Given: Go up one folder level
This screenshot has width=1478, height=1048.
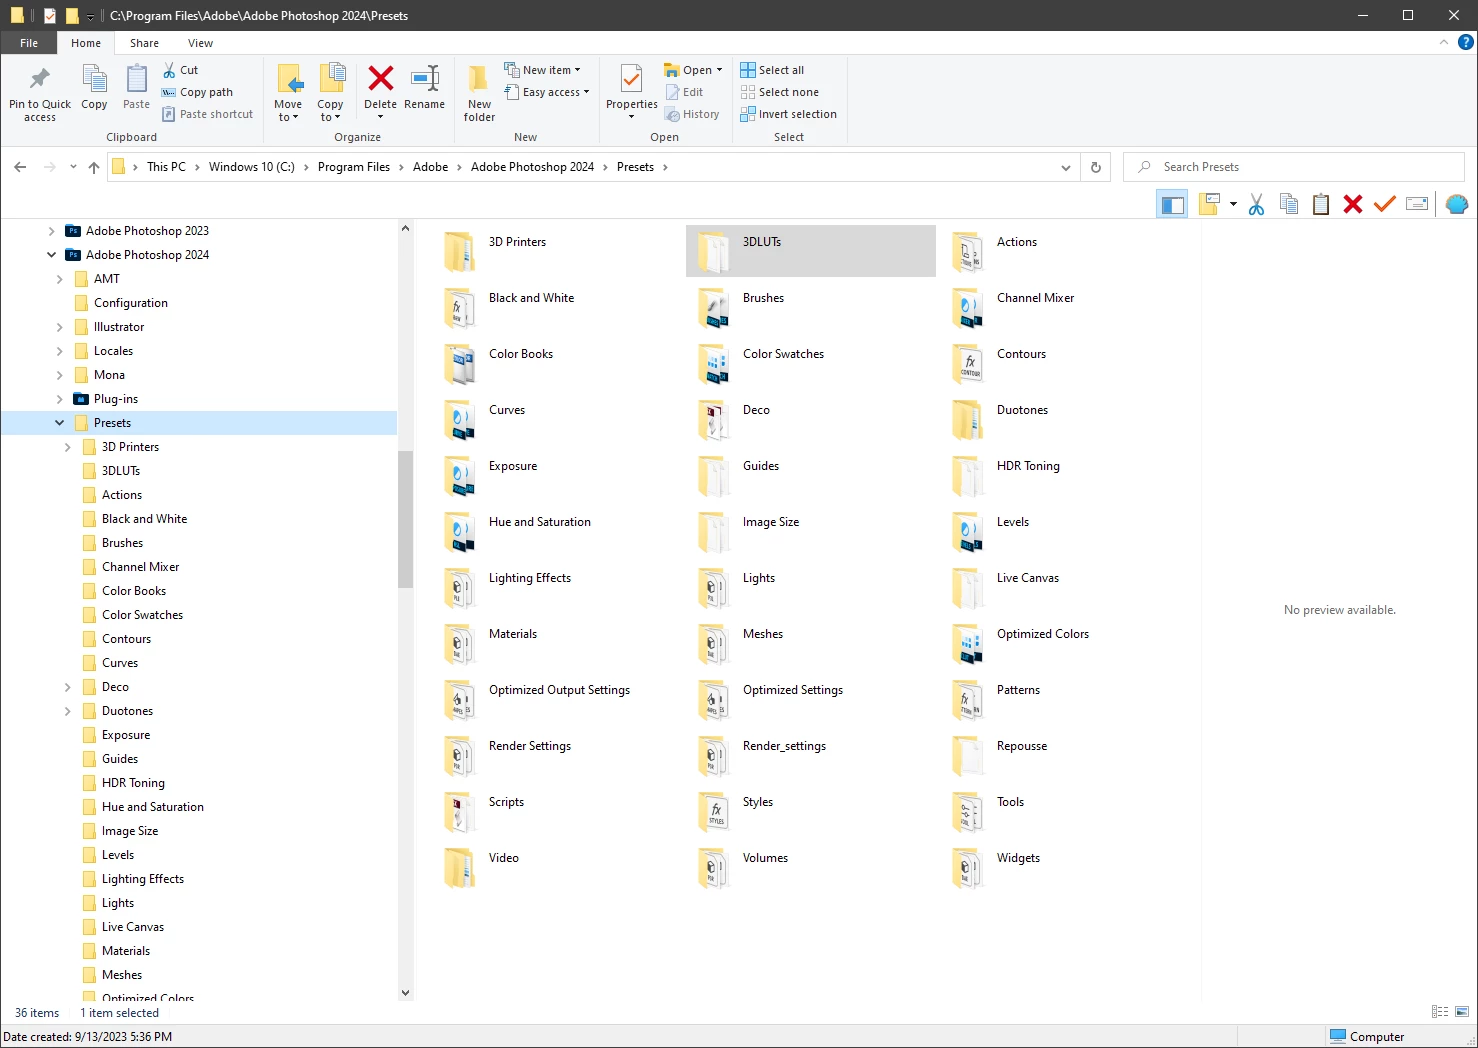Looking at the screenshot, I should [x=94, y=167].
